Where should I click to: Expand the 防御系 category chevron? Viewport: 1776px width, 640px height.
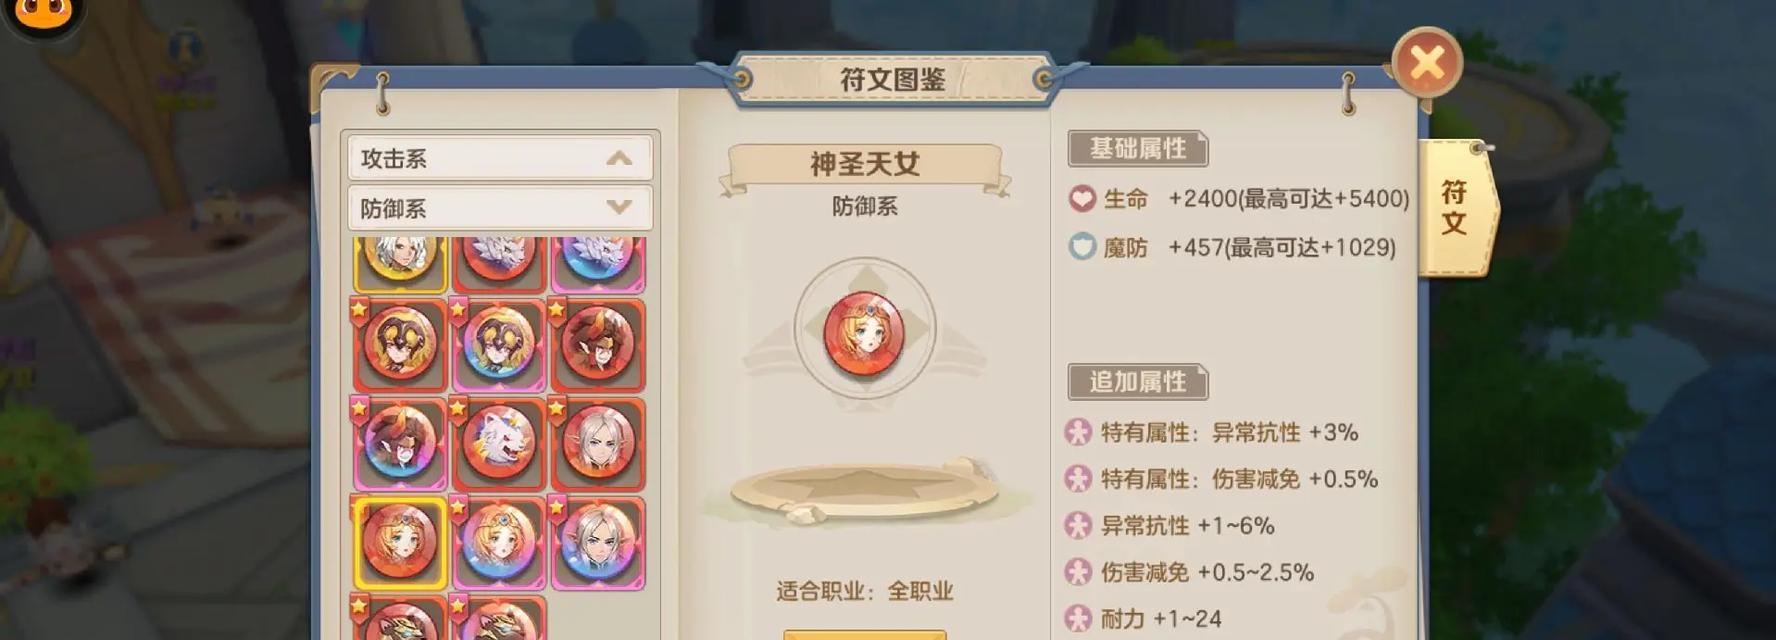[619, 208]
